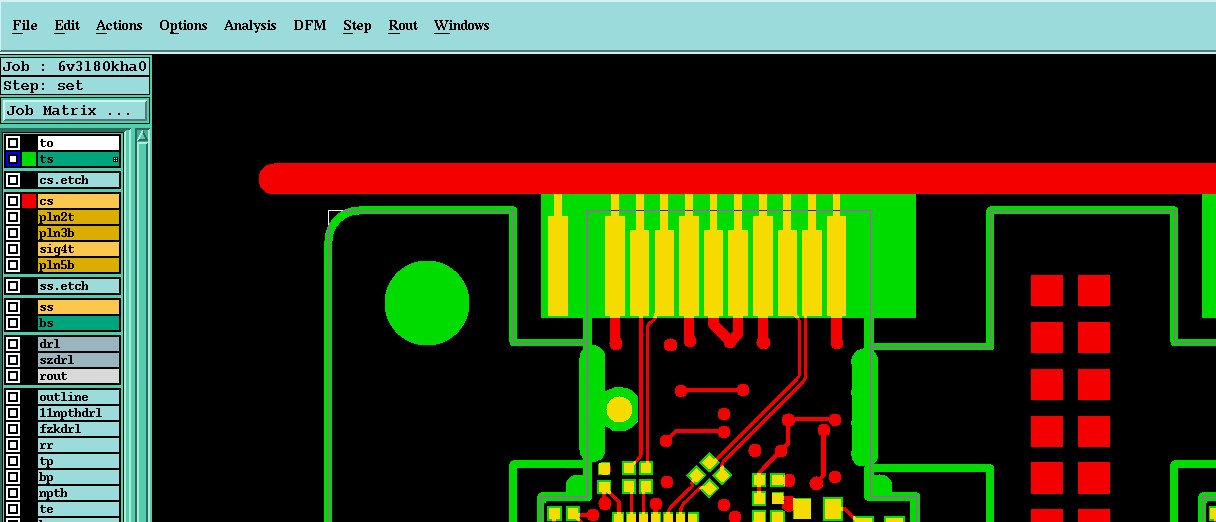
Task: Open the File menu
Action: 25,25
